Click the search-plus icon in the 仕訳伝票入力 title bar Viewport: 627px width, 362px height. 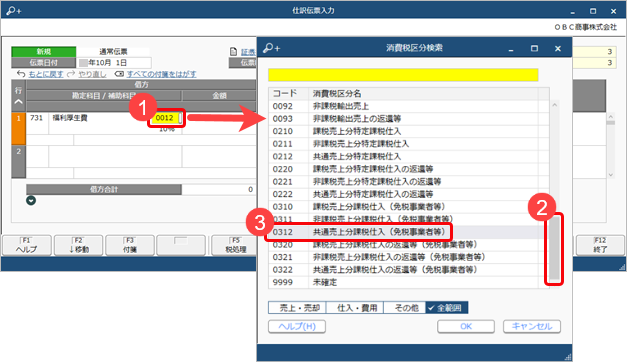point(14,10)
